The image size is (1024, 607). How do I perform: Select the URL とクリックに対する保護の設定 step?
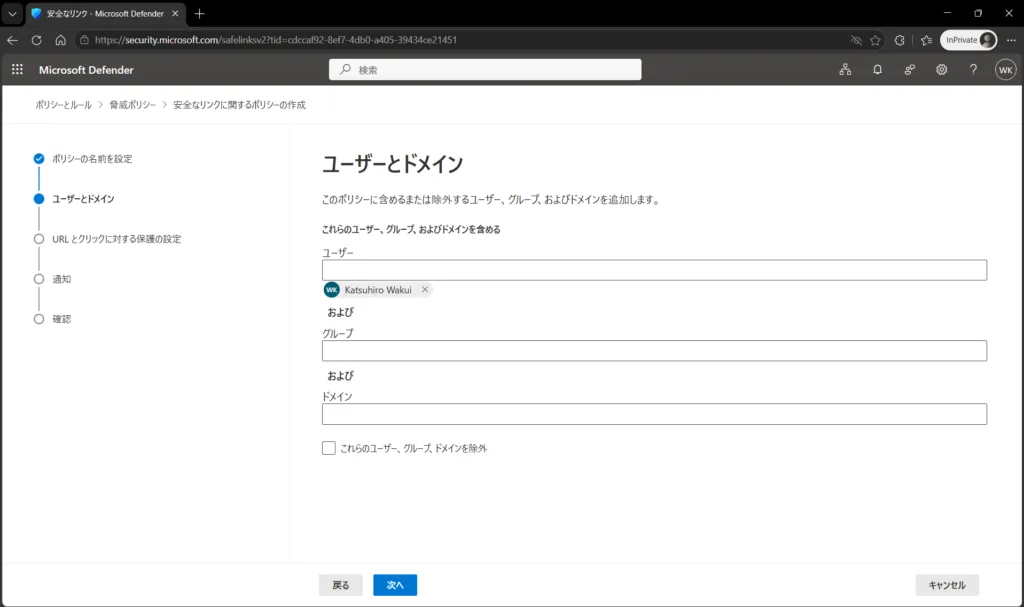click(116, 239)
